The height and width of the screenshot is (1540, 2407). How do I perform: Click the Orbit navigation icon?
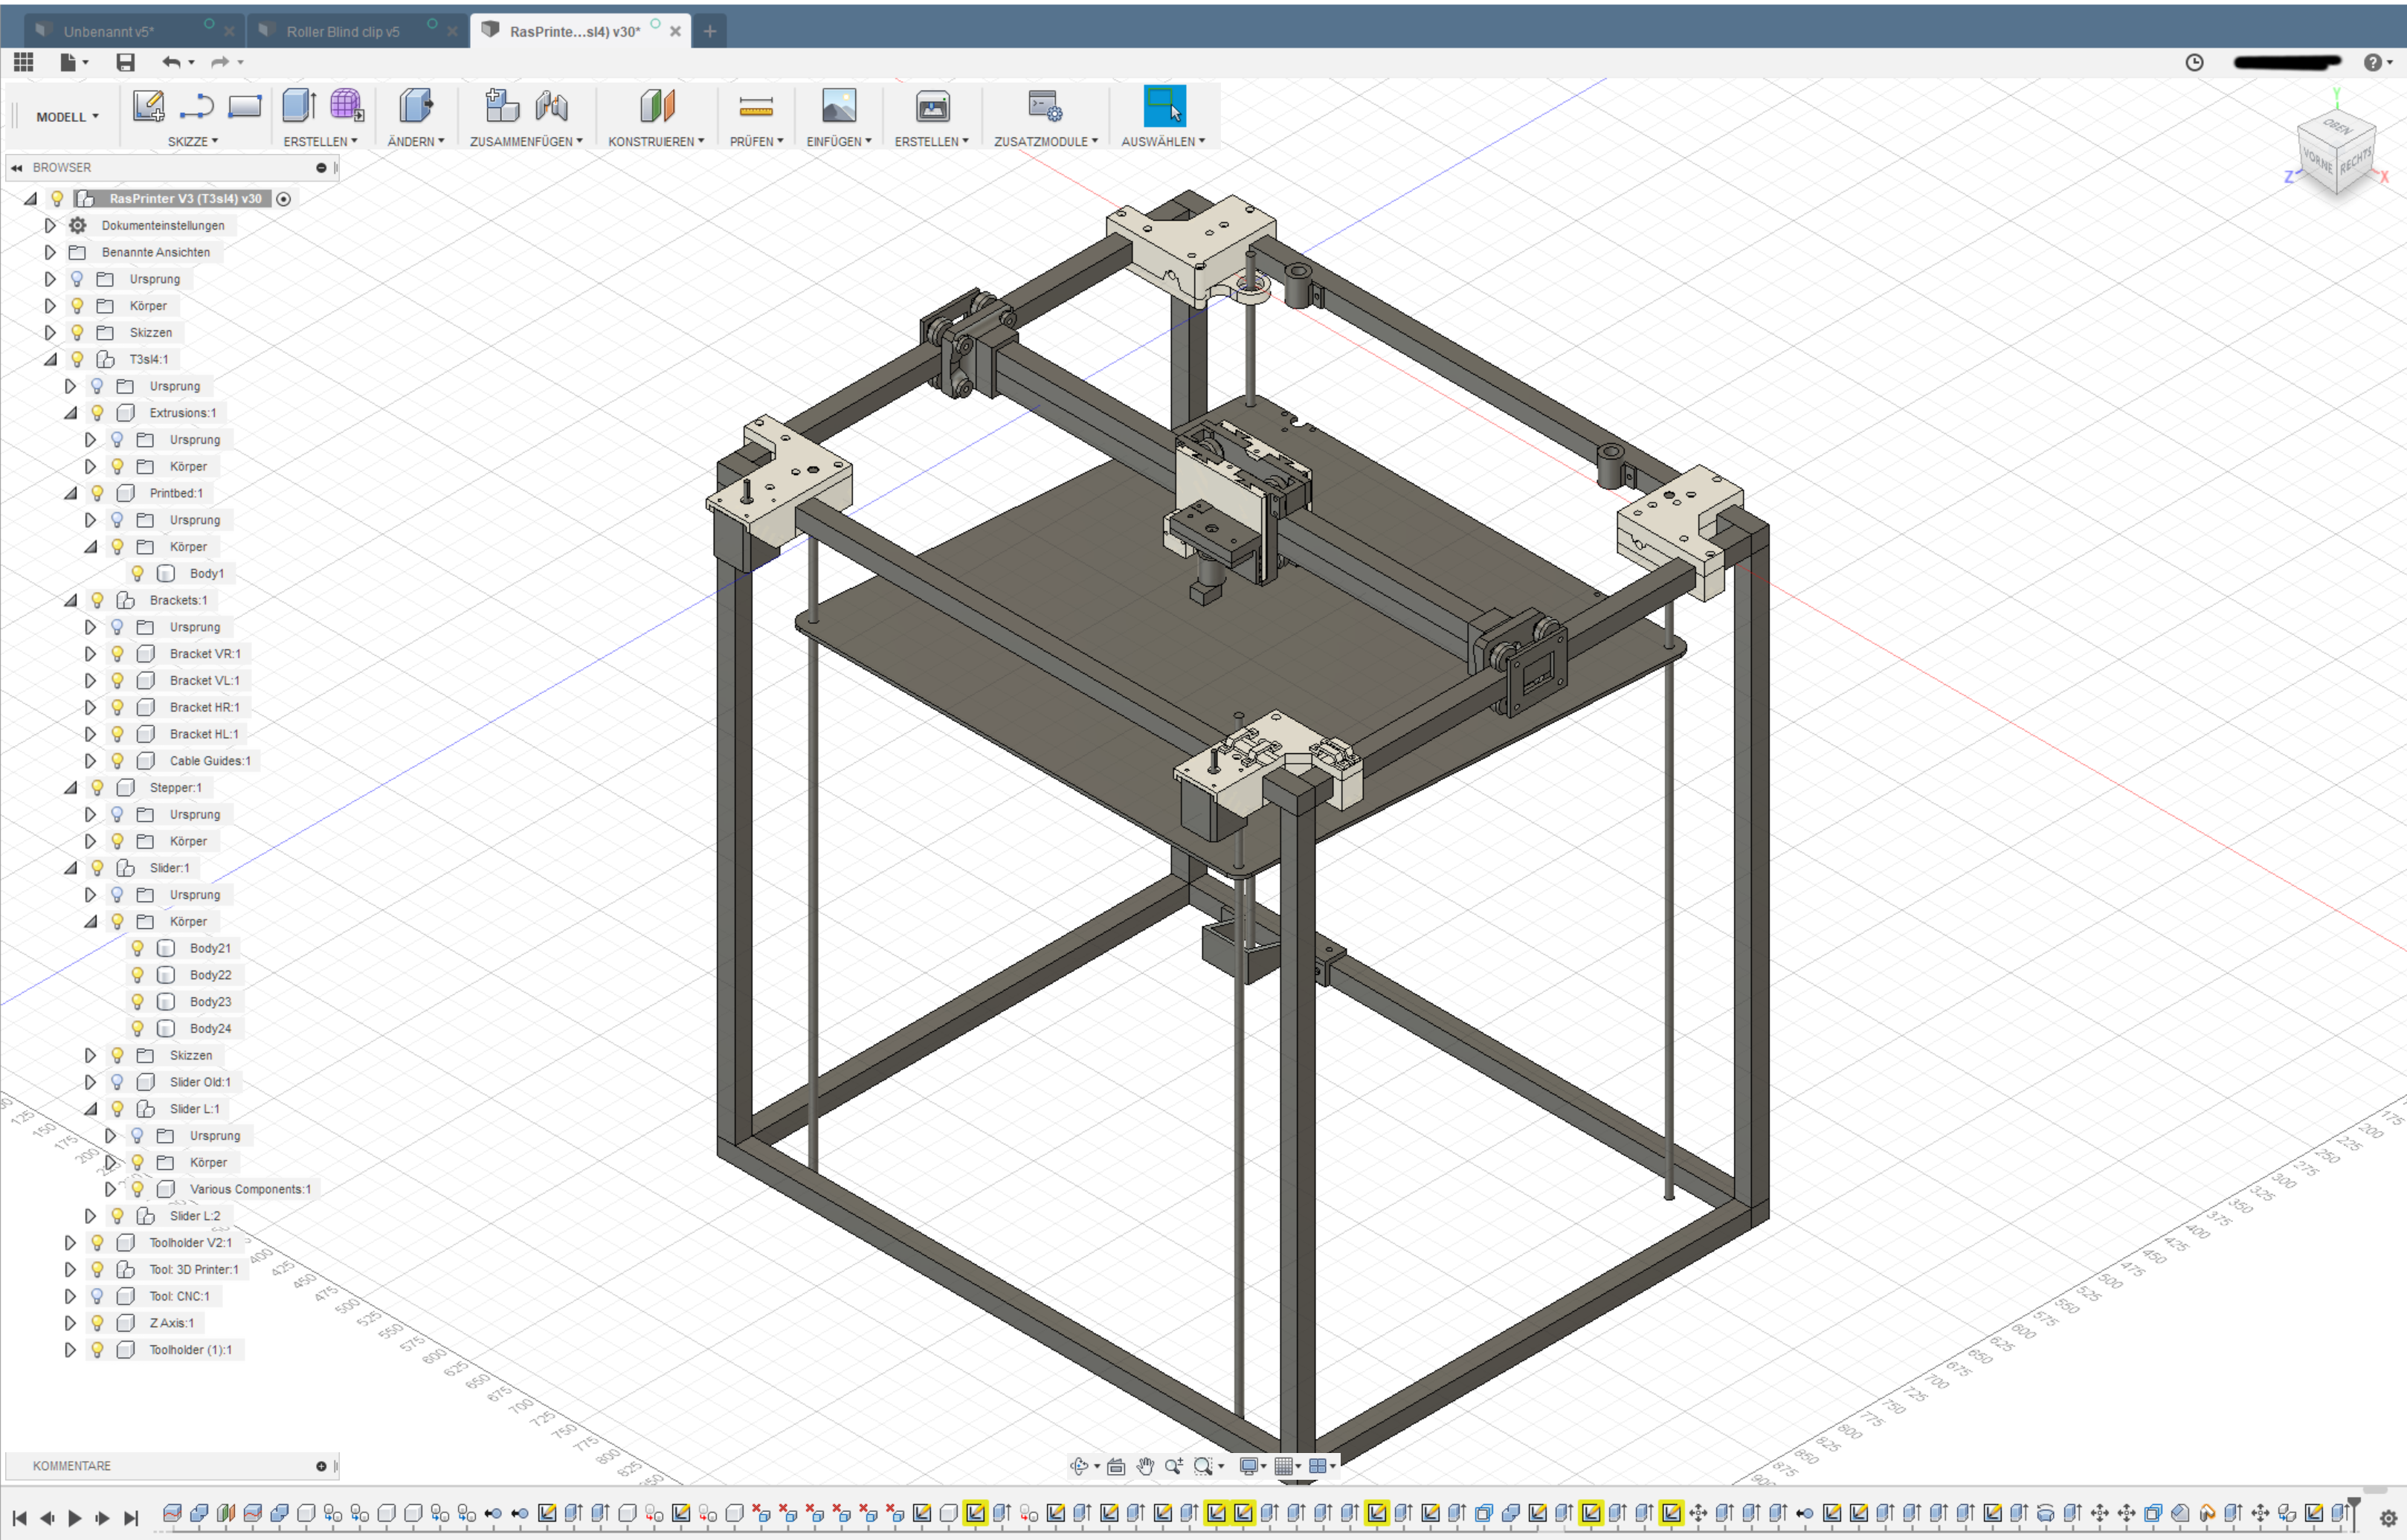[x=1079, y=1466]
